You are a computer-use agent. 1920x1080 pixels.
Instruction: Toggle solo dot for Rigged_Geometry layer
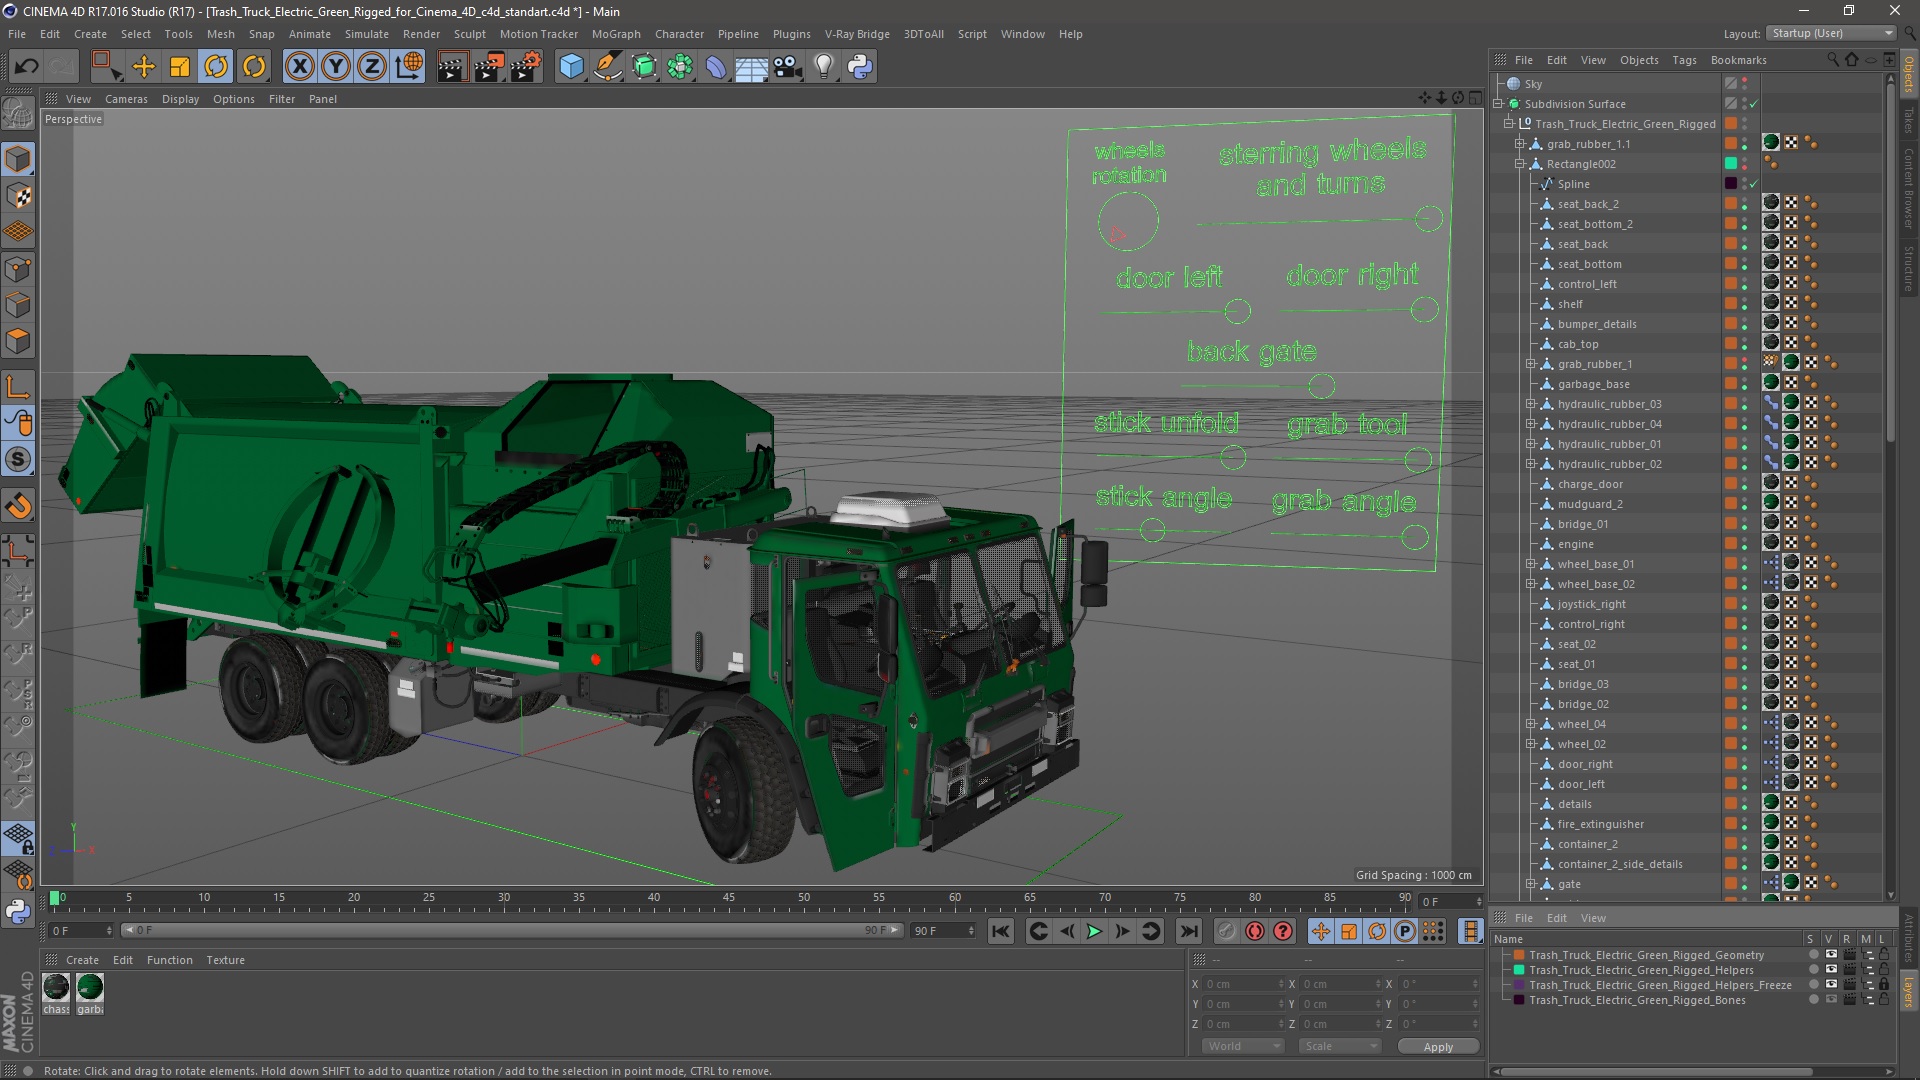(x=1813, y=955)
